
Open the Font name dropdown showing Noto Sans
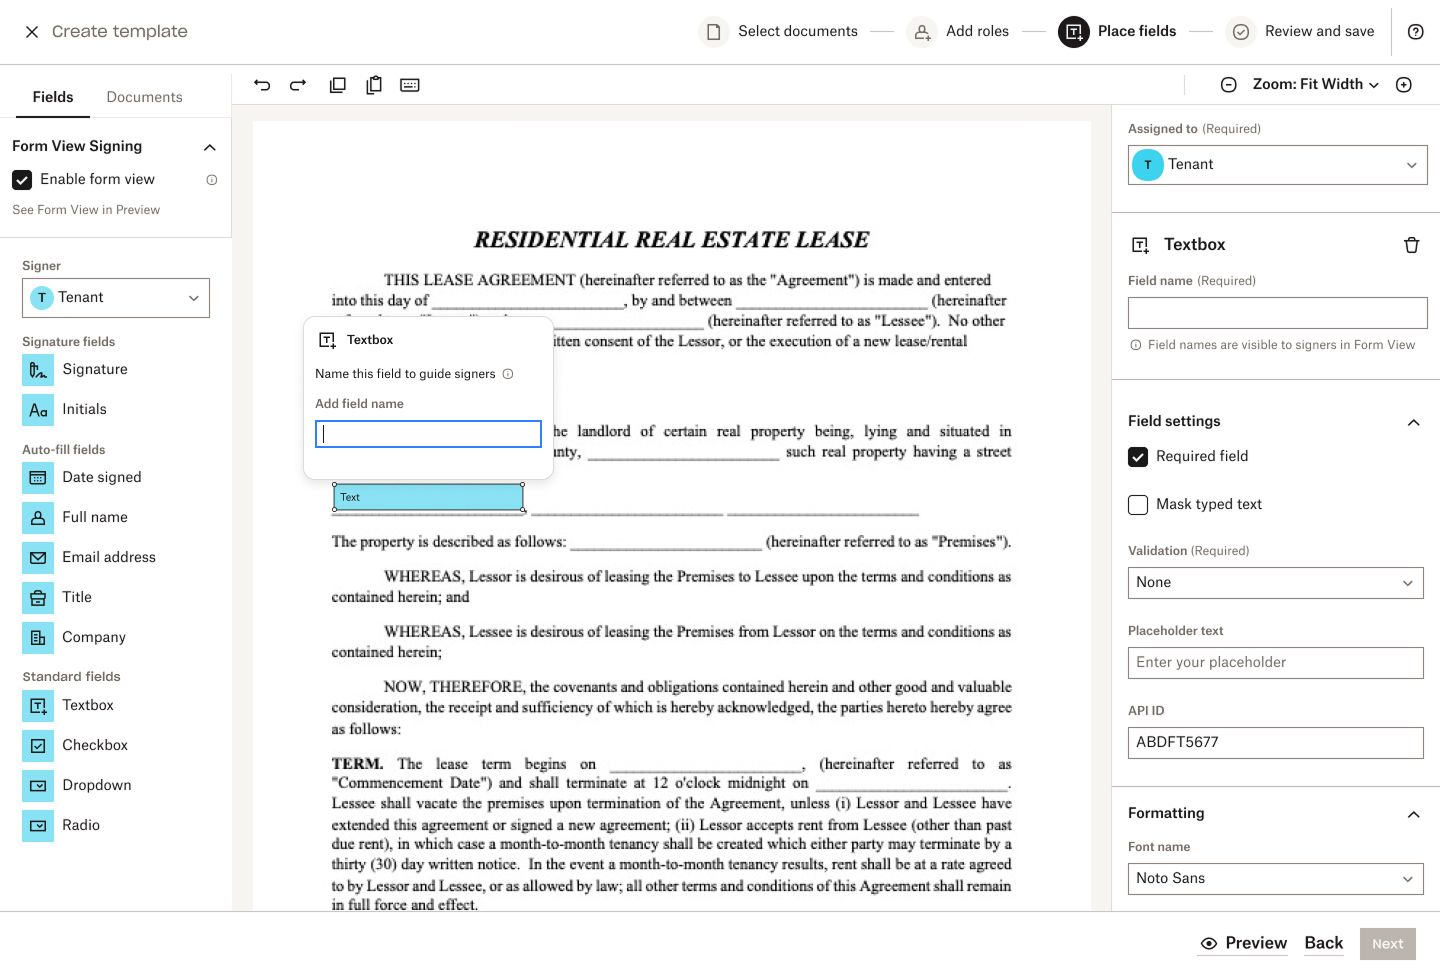pos(1275,878)
